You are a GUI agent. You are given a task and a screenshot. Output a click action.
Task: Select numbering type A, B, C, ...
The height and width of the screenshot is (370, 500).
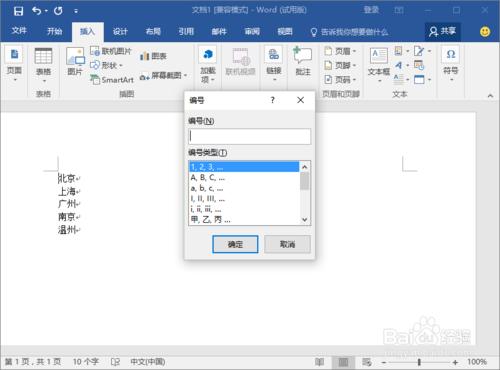pos(244,177)
